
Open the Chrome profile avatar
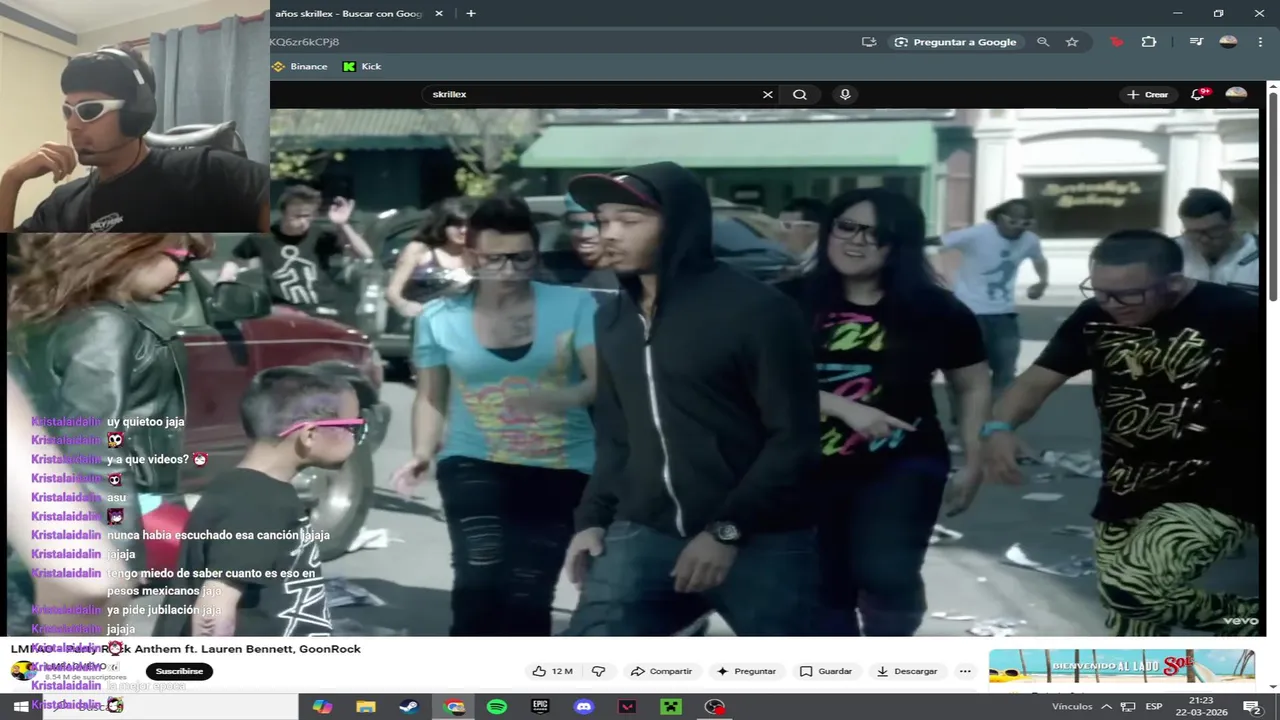point(1228,42)
